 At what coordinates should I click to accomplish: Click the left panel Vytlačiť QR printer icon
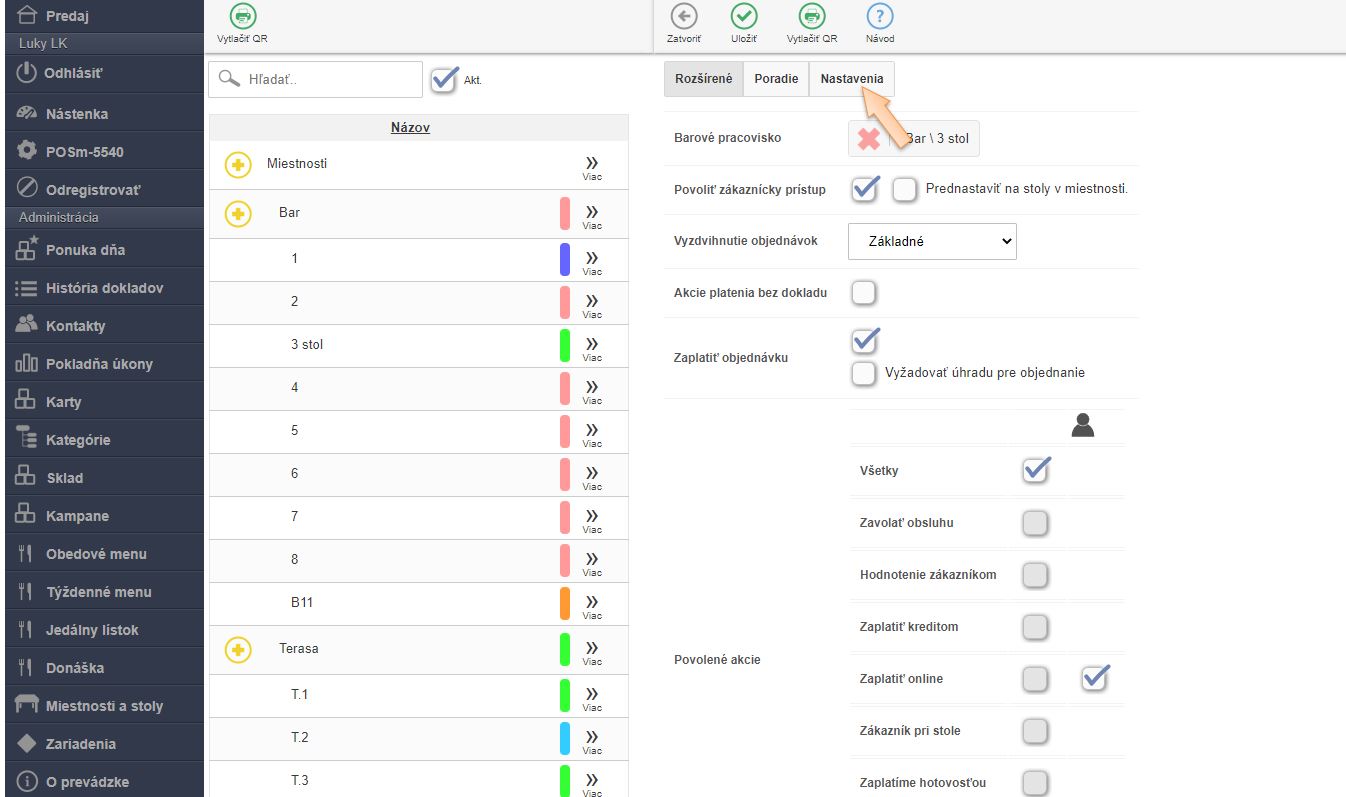[x=242, y=17]
